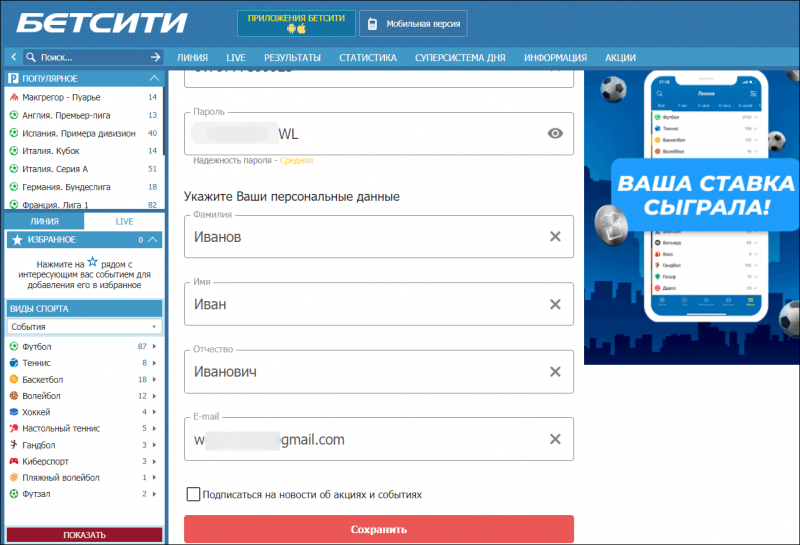Check the news subscription checkbox
This screenshot has height=545, width=800.
pos(193,494)
